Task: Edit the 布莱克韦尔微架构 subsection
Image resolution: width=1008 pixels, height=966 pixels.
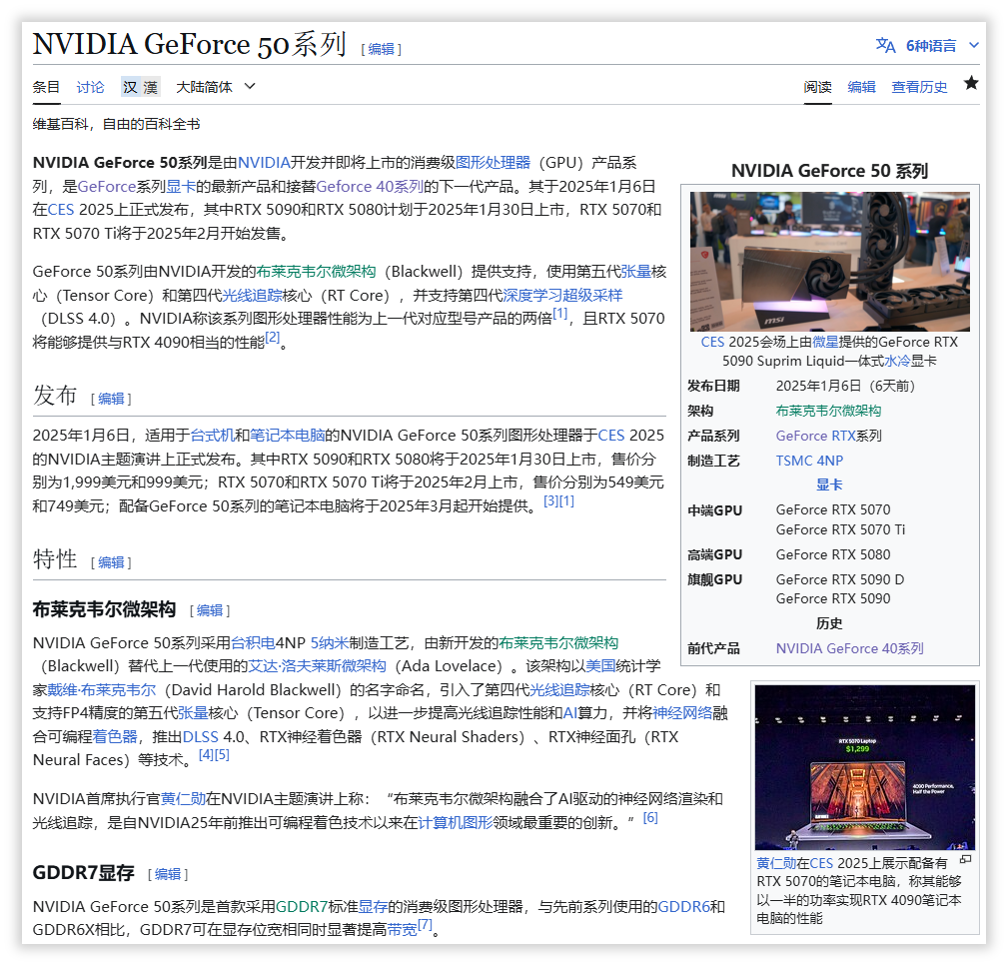Action: (210, 610)
